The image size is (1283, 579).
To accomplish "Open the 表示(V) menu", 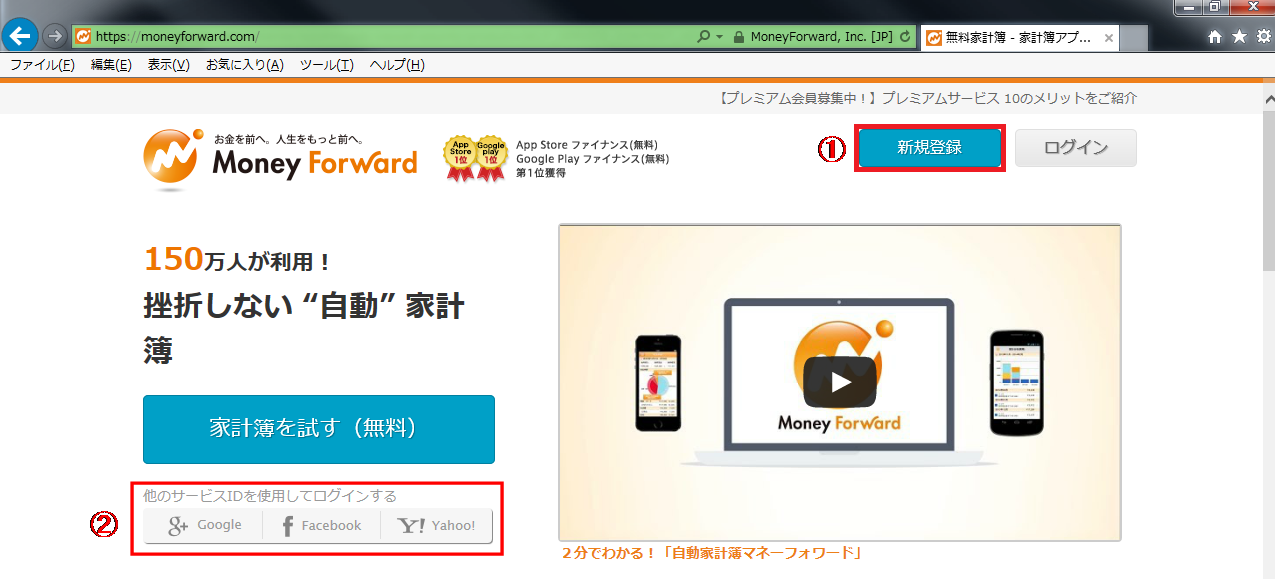I will click(168, 65).
